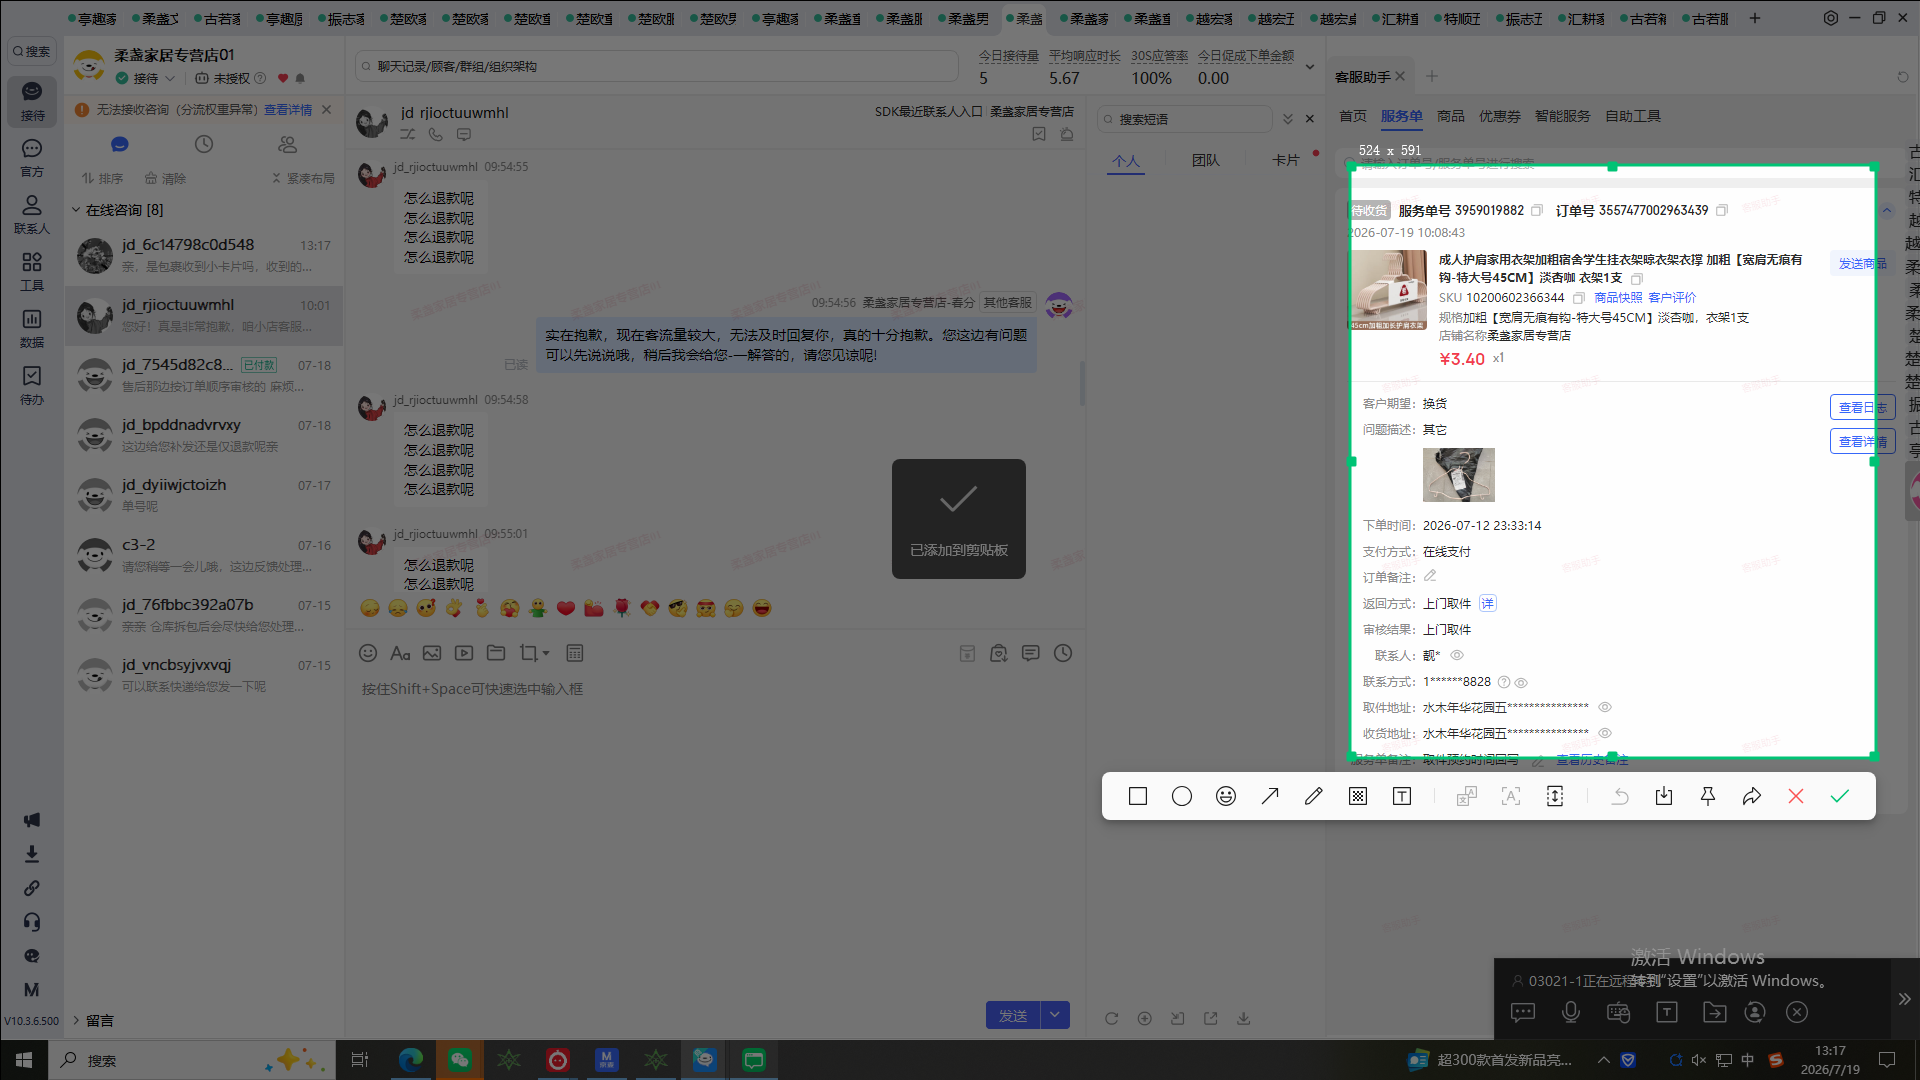Click the refresh icon below quick phrases panel

point(1111,1018)
